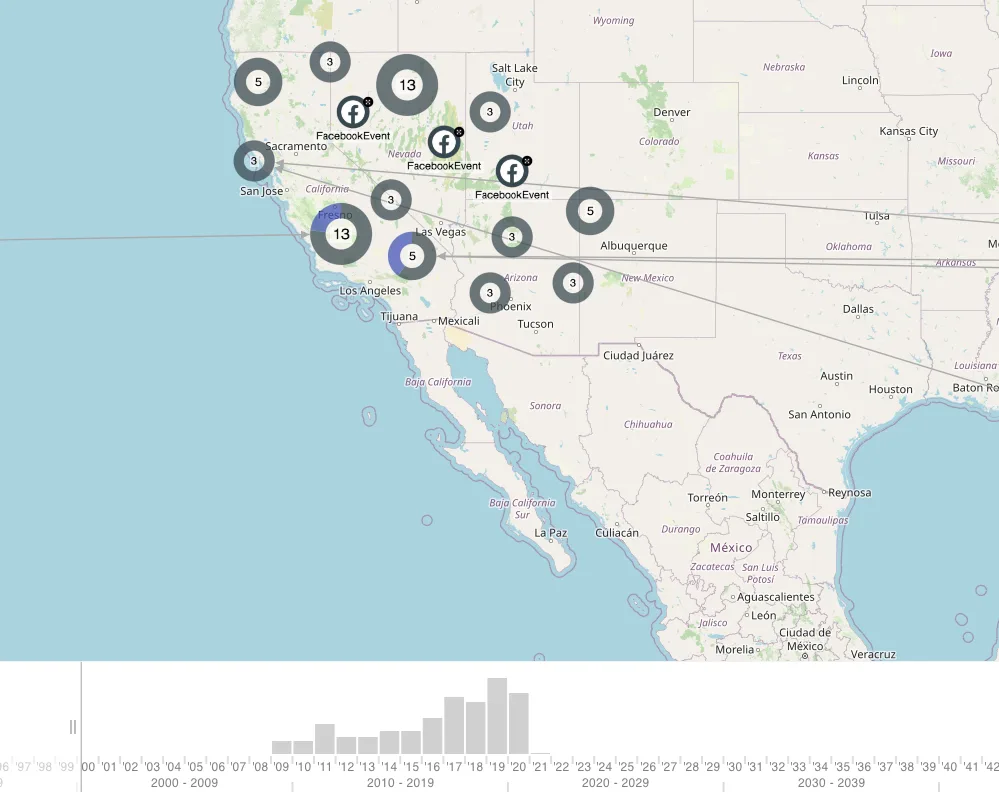Open the blue 5 cluster near Las Vegas
Image resolution: width=999 pixels, height=796 pixels.
412,256
